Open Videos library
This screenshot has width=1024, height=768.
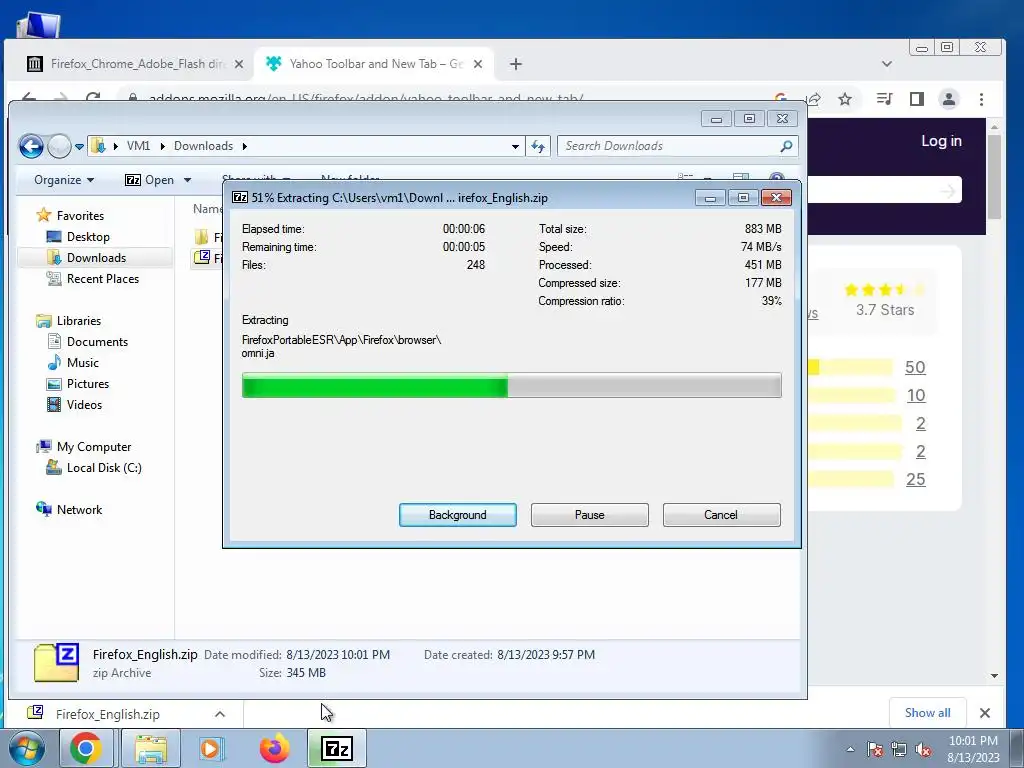tap(84, 404)
